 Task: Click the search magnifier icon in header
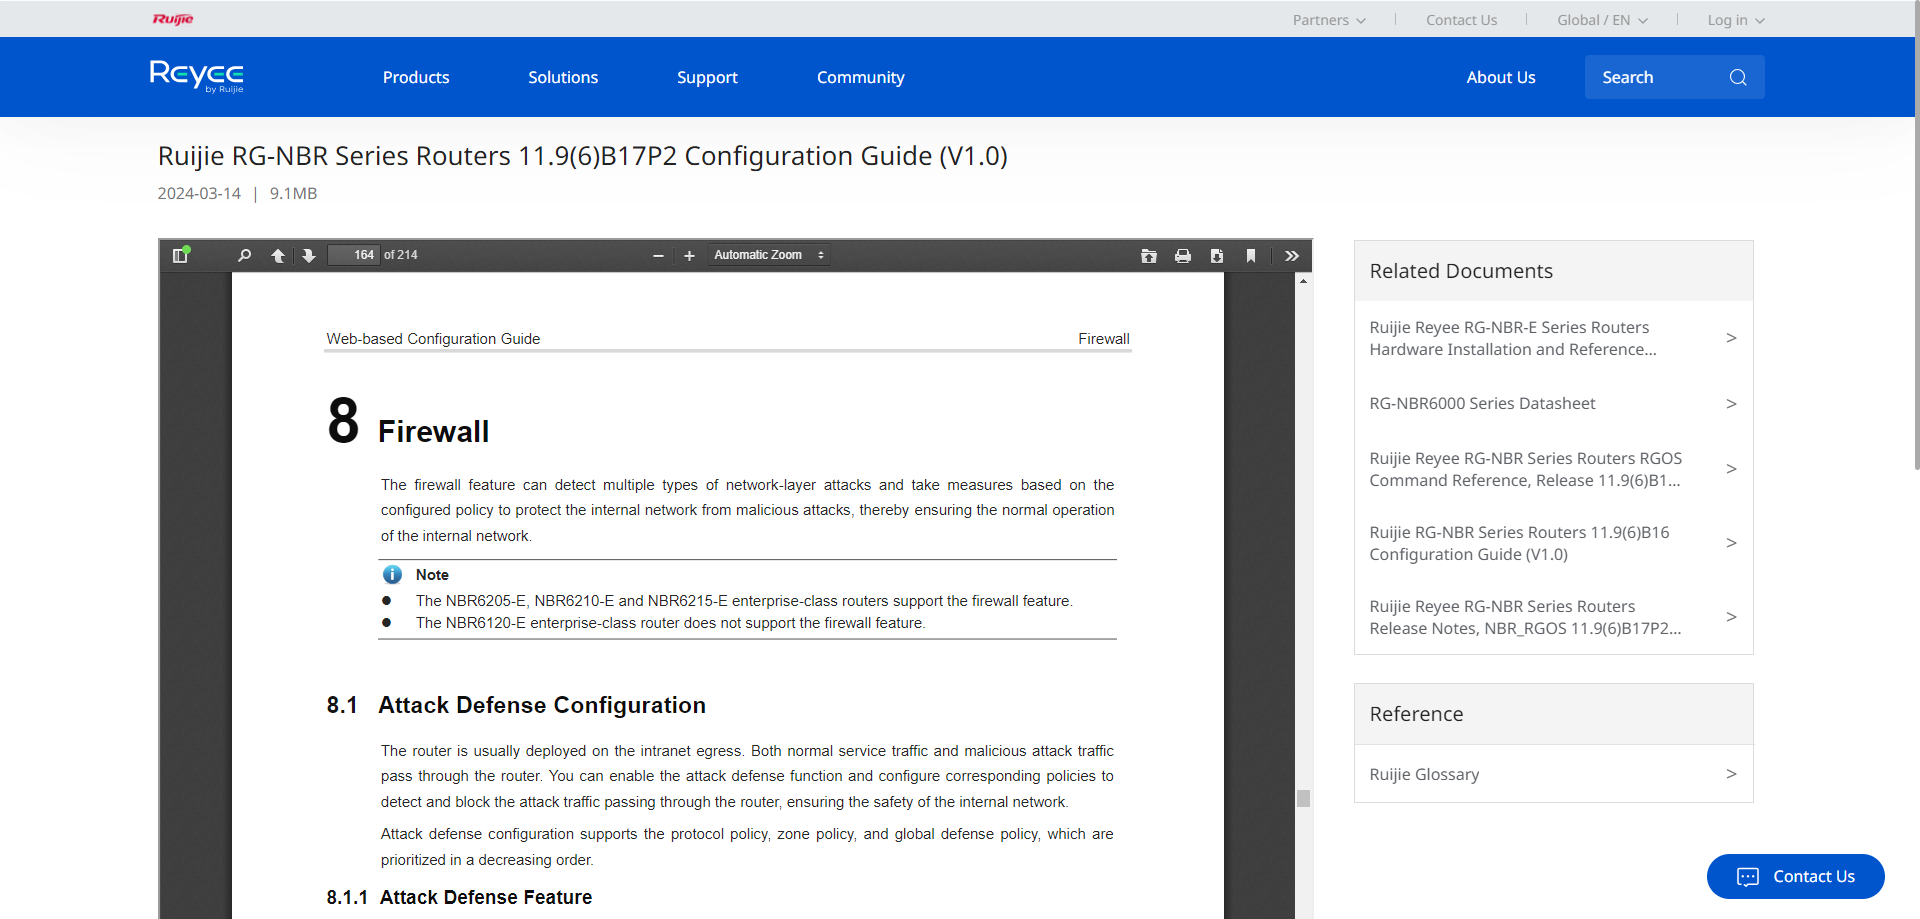click(1738, 77)
